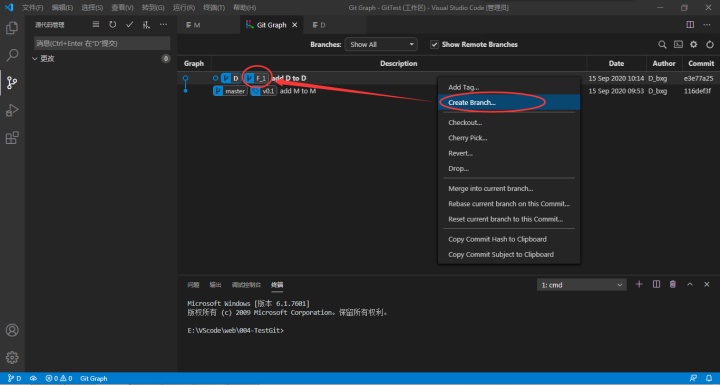Select Drop in context menu
This screenshot has width=720, height=385.
point(509,169)
